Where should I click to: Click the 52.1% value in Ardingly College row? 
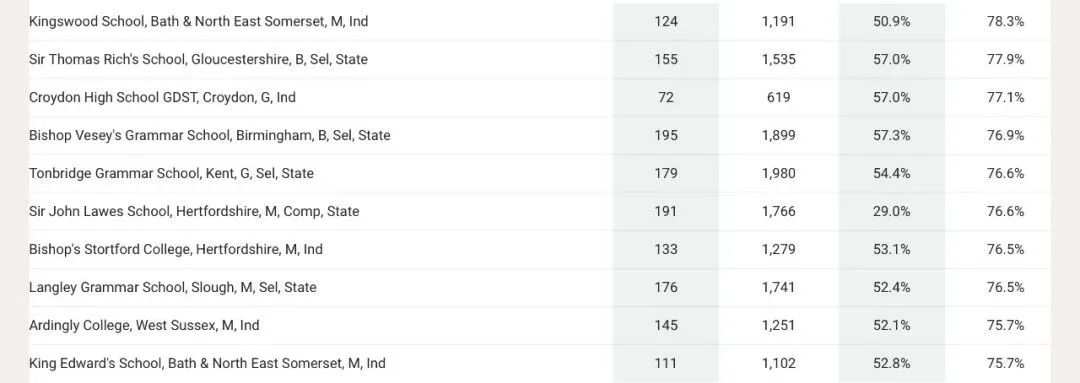pos(892,325)
